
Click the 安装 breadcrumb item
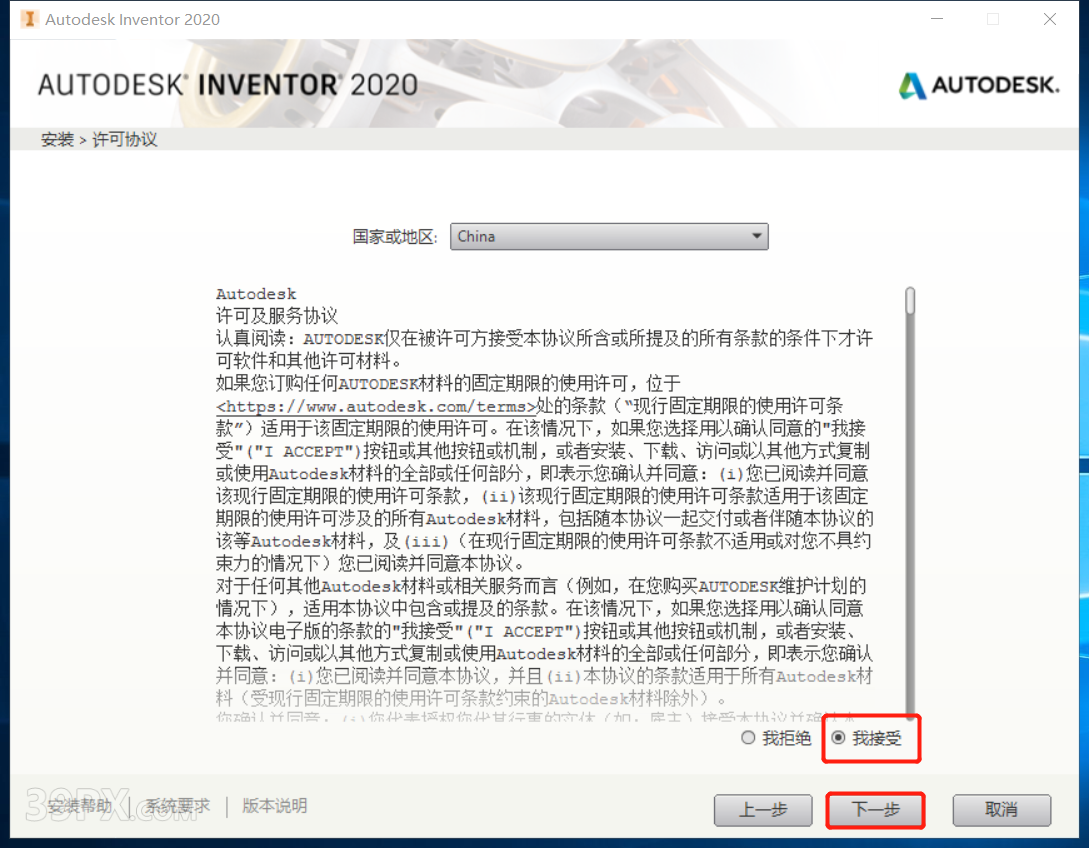pos(57,140)
